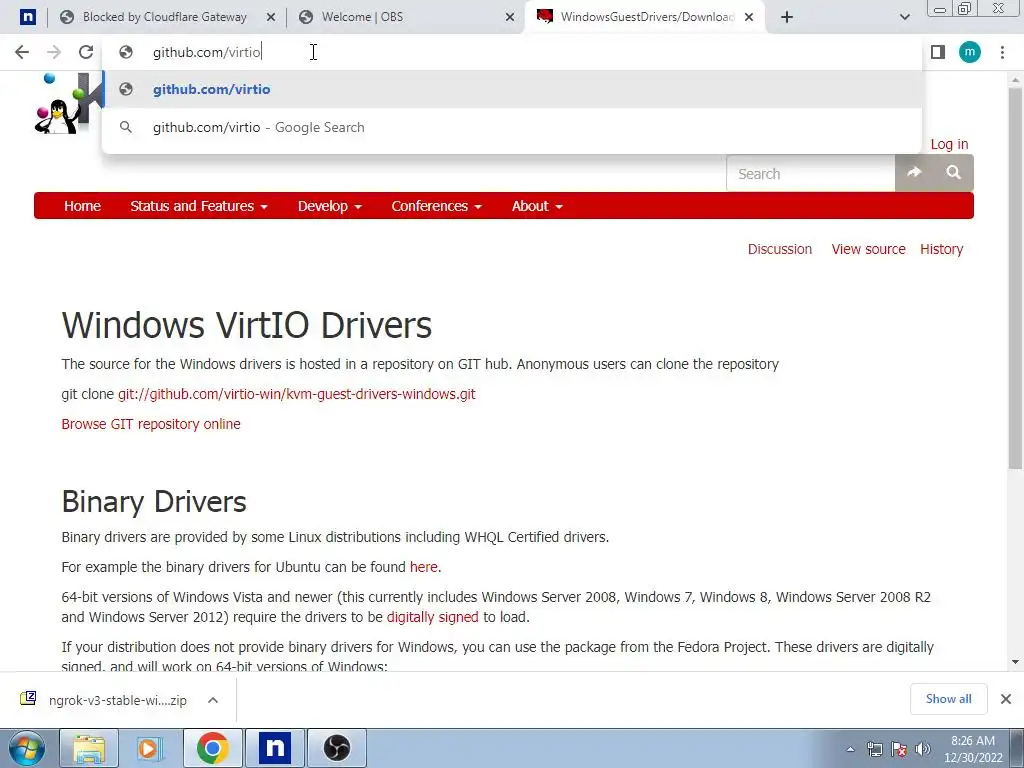Viewport: 1024px width, 768px height.
Task: Click 'Browse GIT repository online'
Action: tap(151, 424)
